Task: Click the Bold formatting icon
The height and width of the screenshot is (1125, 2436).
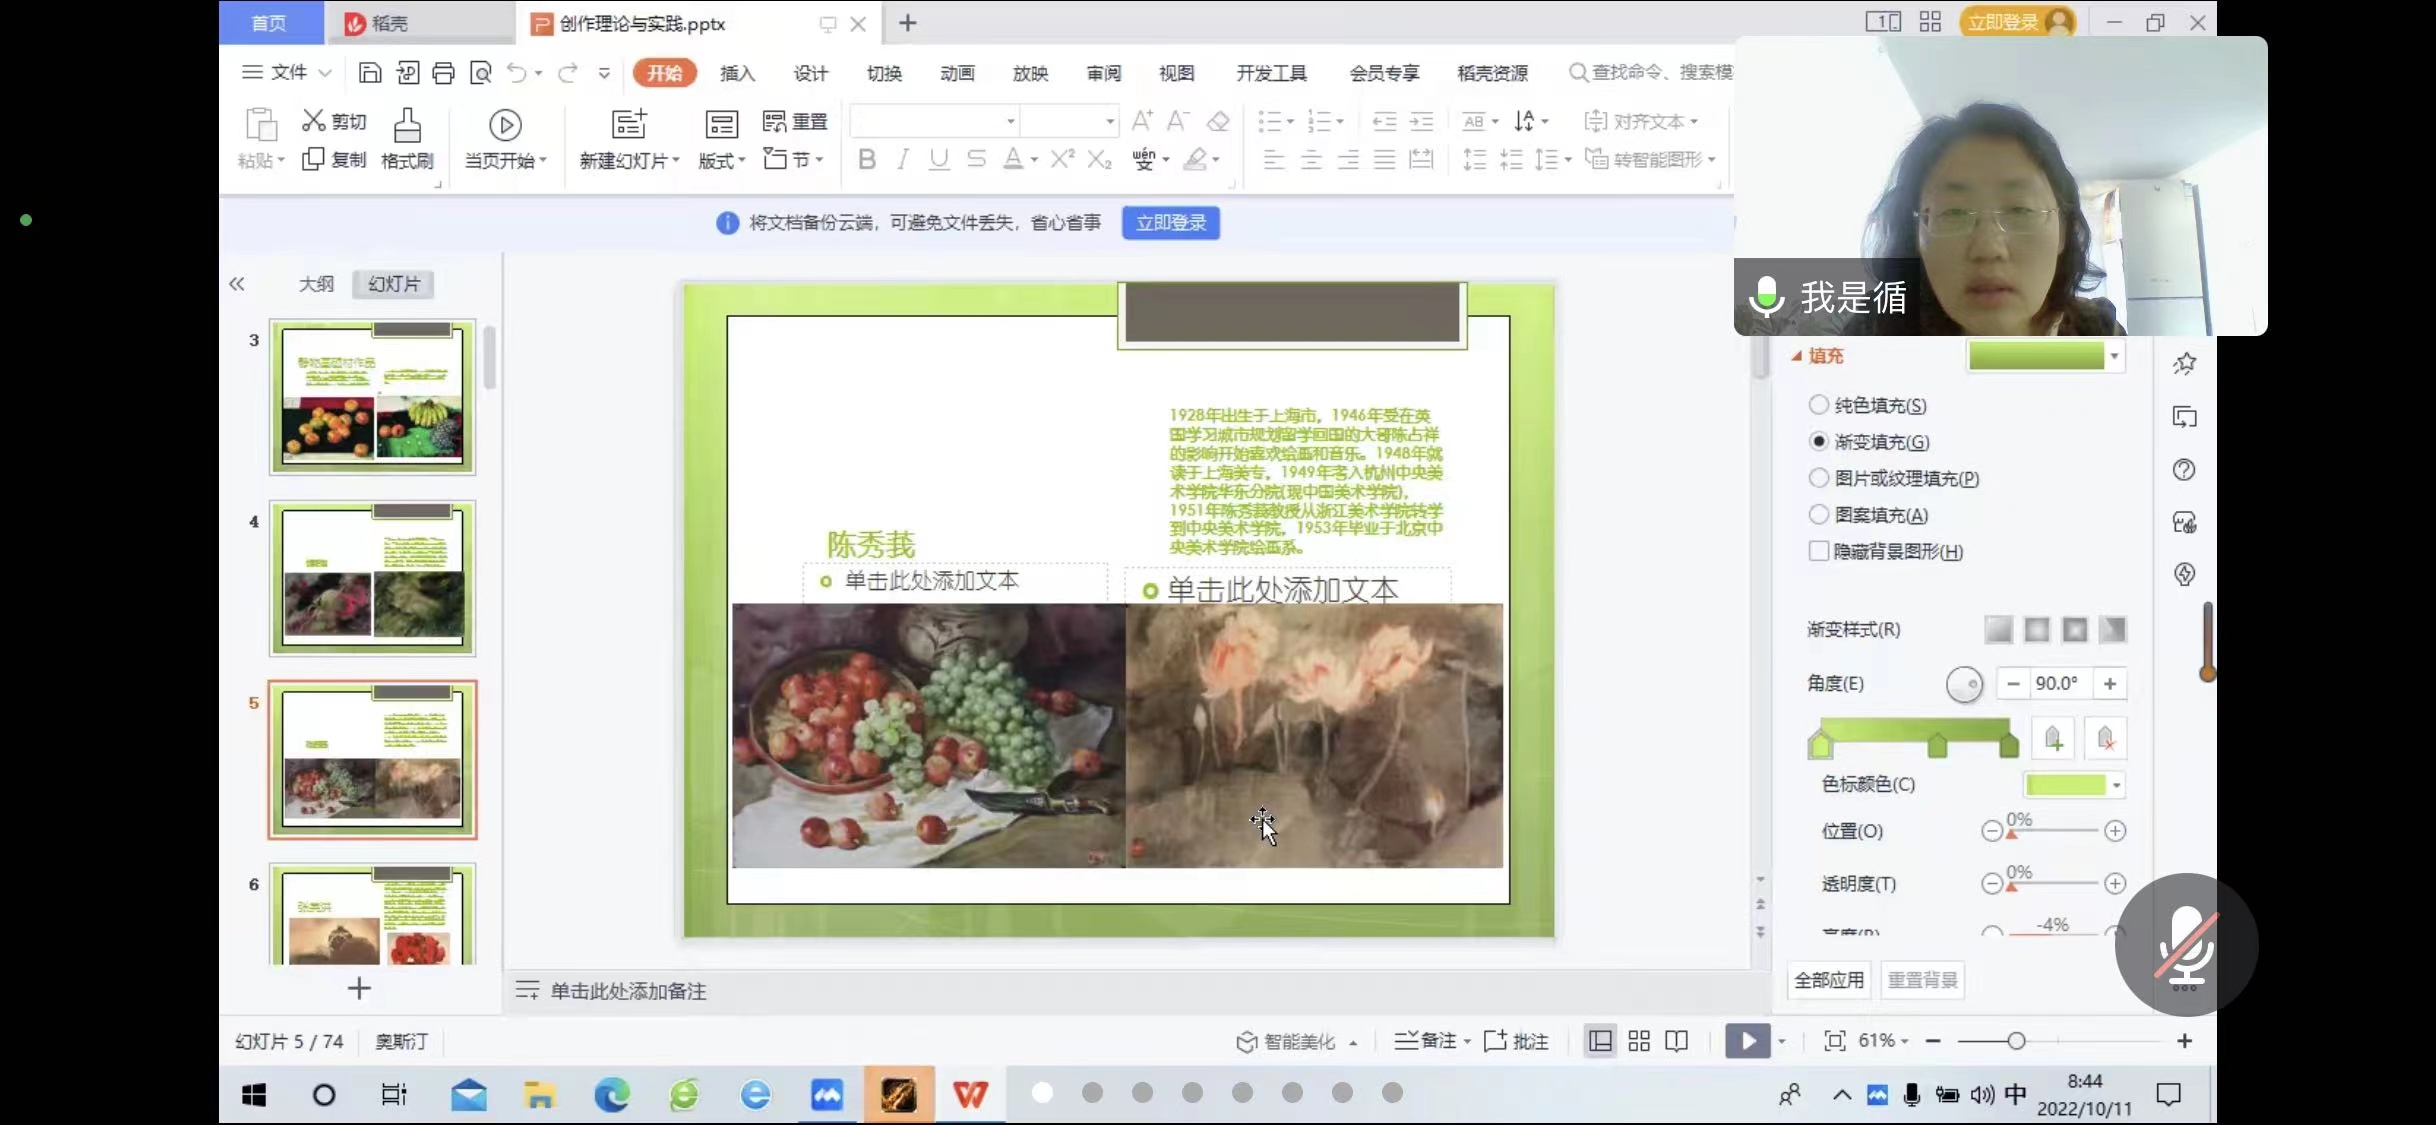Action: tap(867, 160)
